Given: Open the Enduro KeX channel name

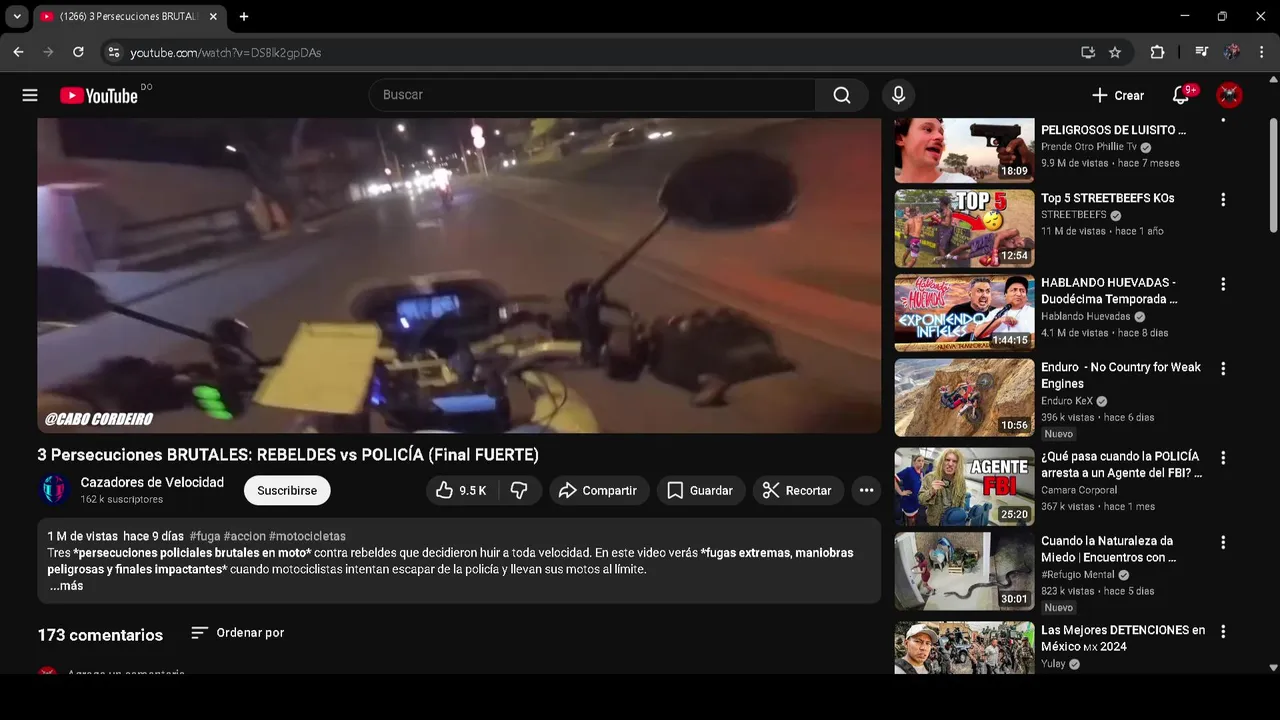Looking at the screenshot, I should point(1067,401).
